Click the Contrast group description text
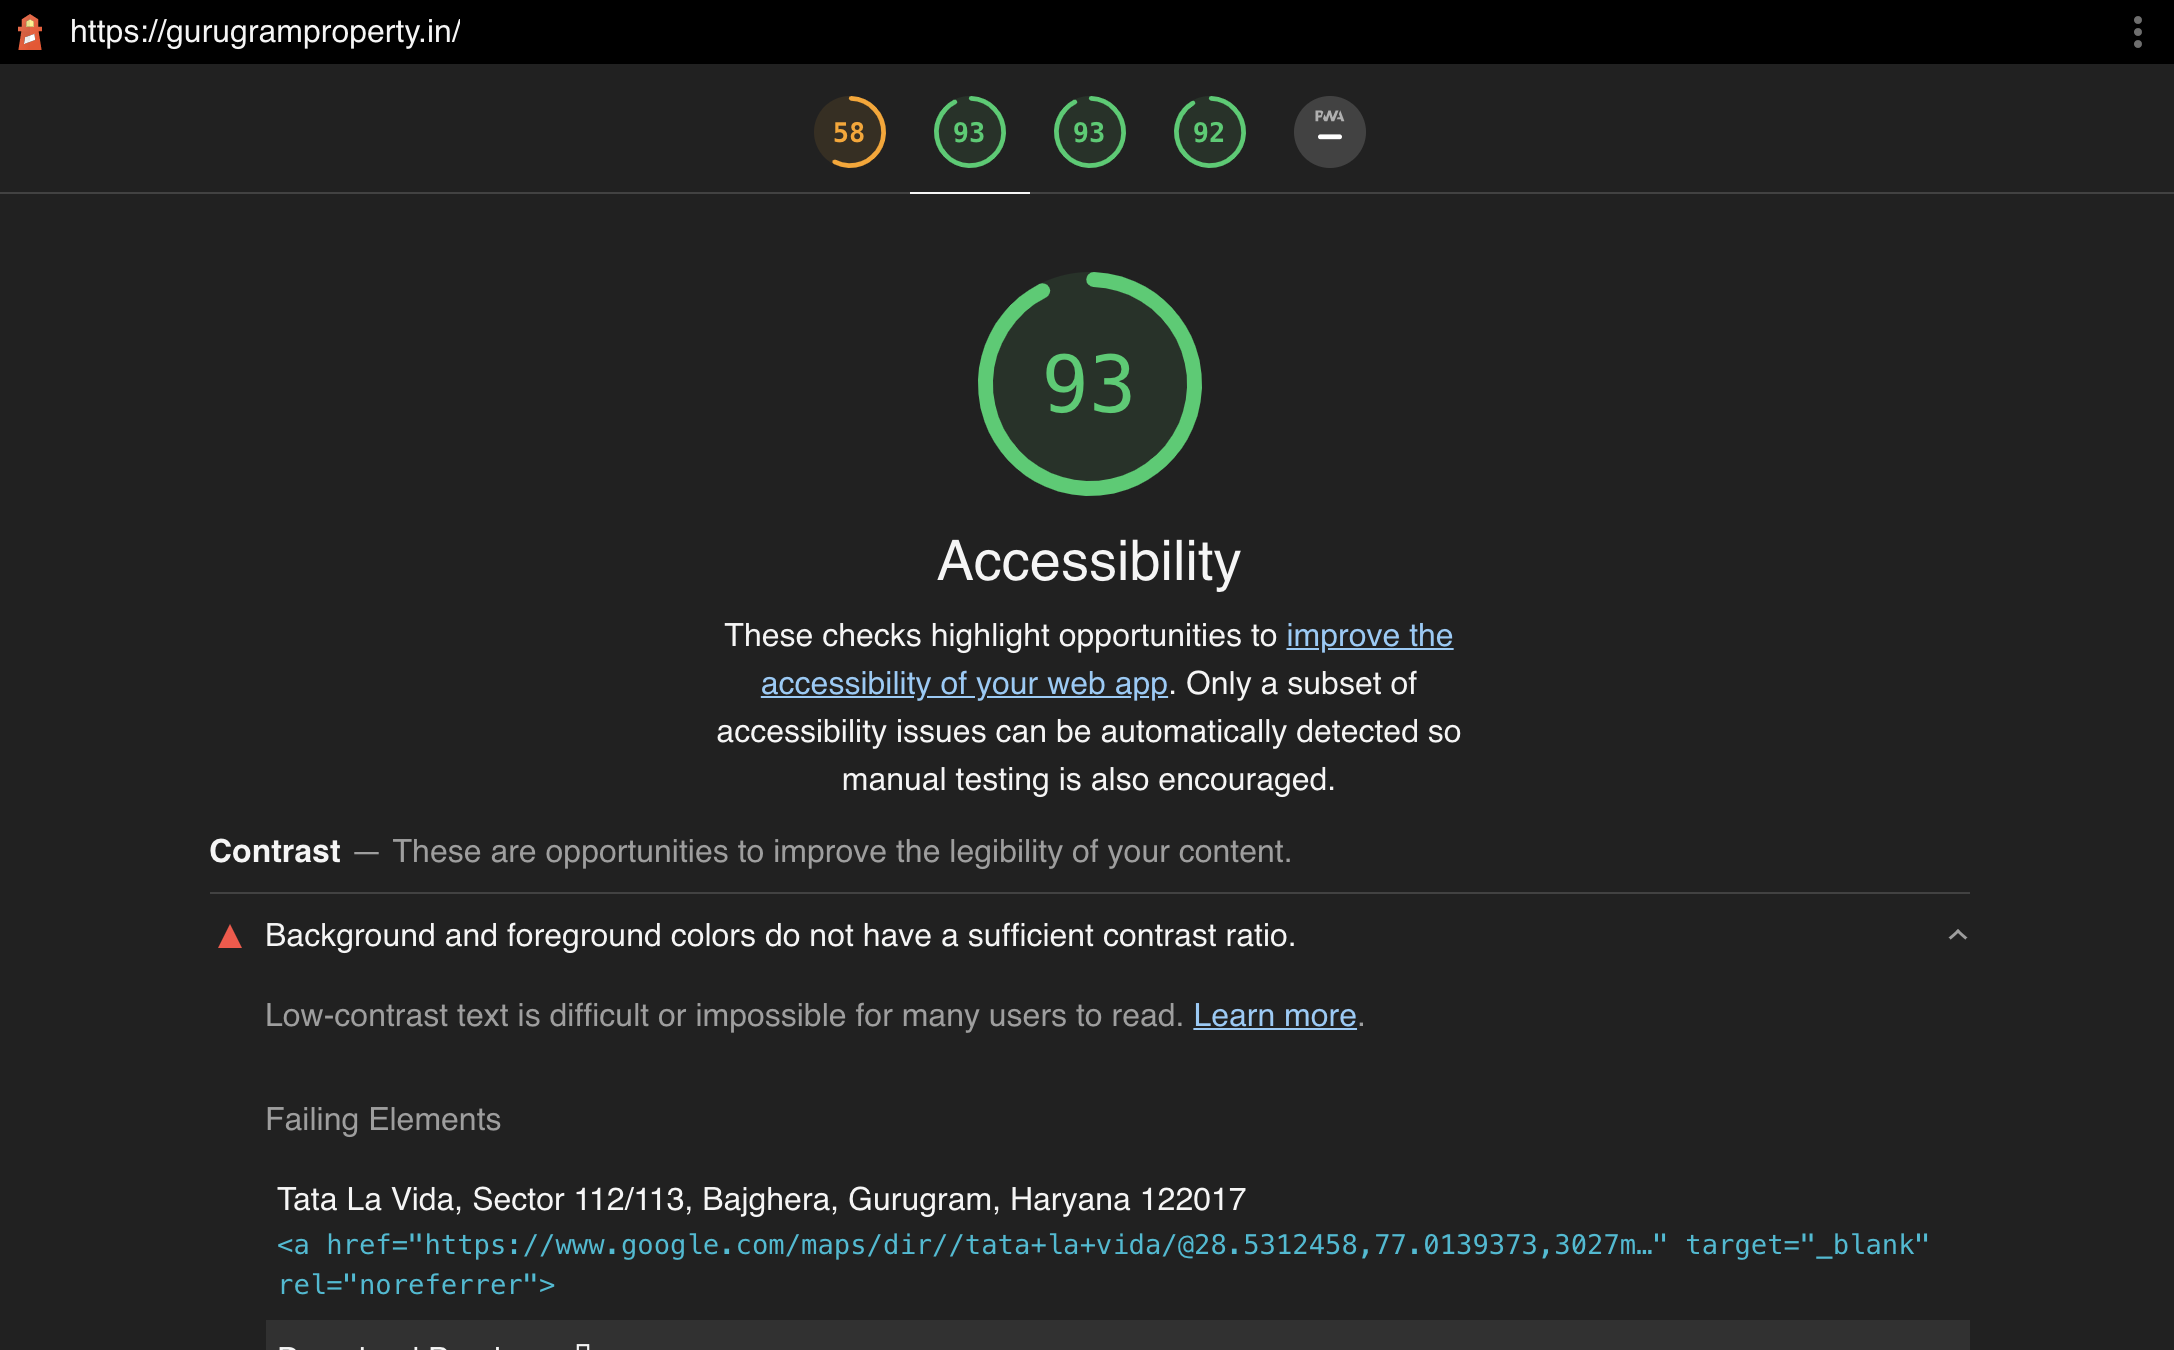The height and width of the screenshot is (1350, 2174). [841, 852]
